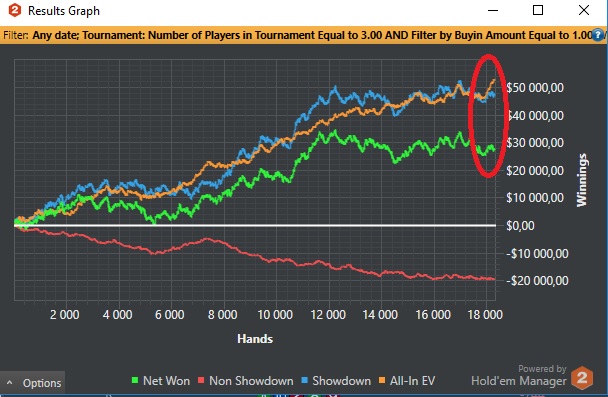Close the Results Graph window
Image resolution: width=608 pixels, height=397 pixels.
(x=584, y=10)
